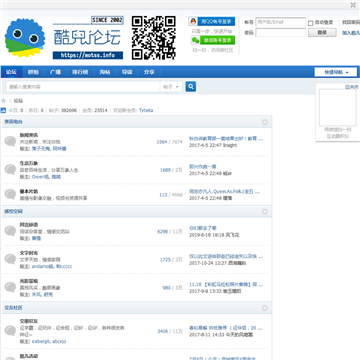Click the 2017-10-24 12:27 latest post date
The height and width of the screenshot is (360, 360).
click(x=208, y=263)
